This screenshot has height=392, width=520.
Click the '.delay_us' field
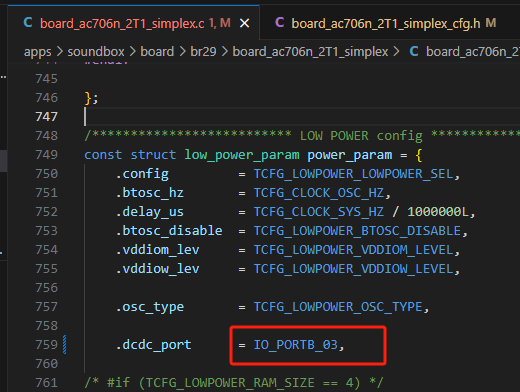pos(150,212)
